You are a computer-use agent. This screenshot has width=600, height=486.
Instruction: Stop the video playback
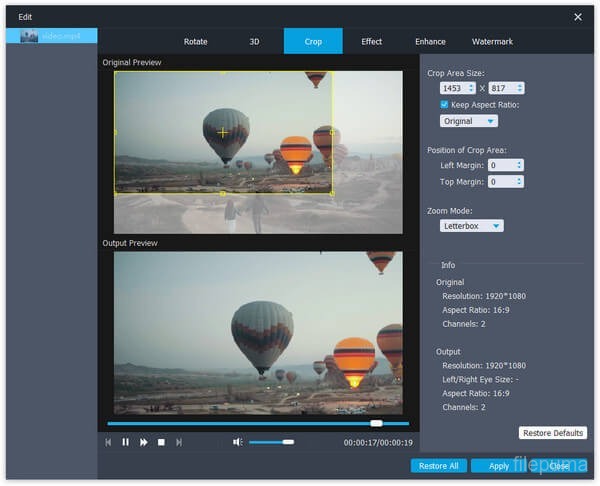161,442
